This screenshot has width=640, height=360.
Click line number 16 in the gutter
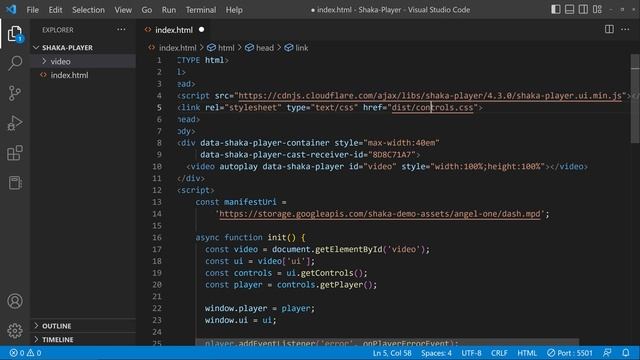point(157,238)
